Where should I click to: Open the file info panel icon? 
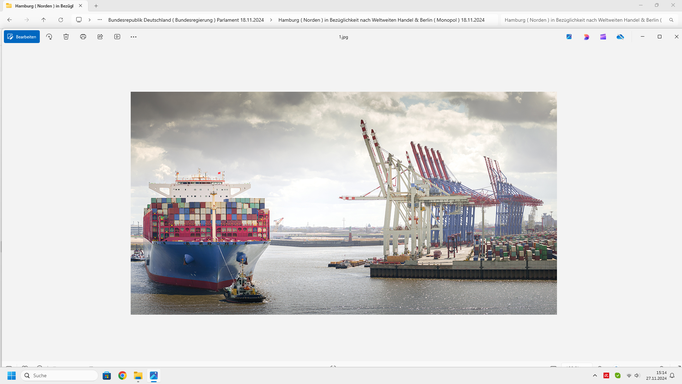pos(117,37)
